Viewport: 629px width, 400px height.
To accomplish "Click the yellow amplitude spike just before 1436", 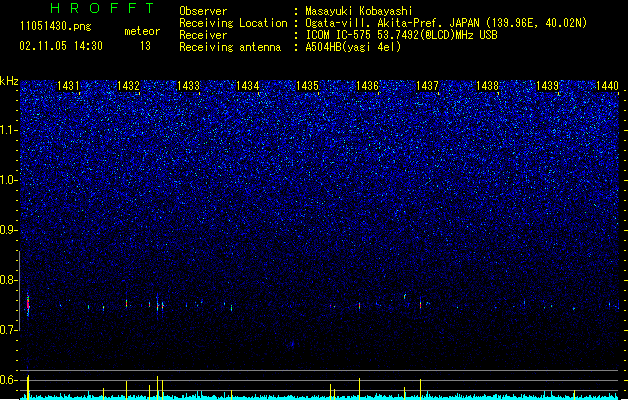I will pyautogui.click(x=359, y=388).
